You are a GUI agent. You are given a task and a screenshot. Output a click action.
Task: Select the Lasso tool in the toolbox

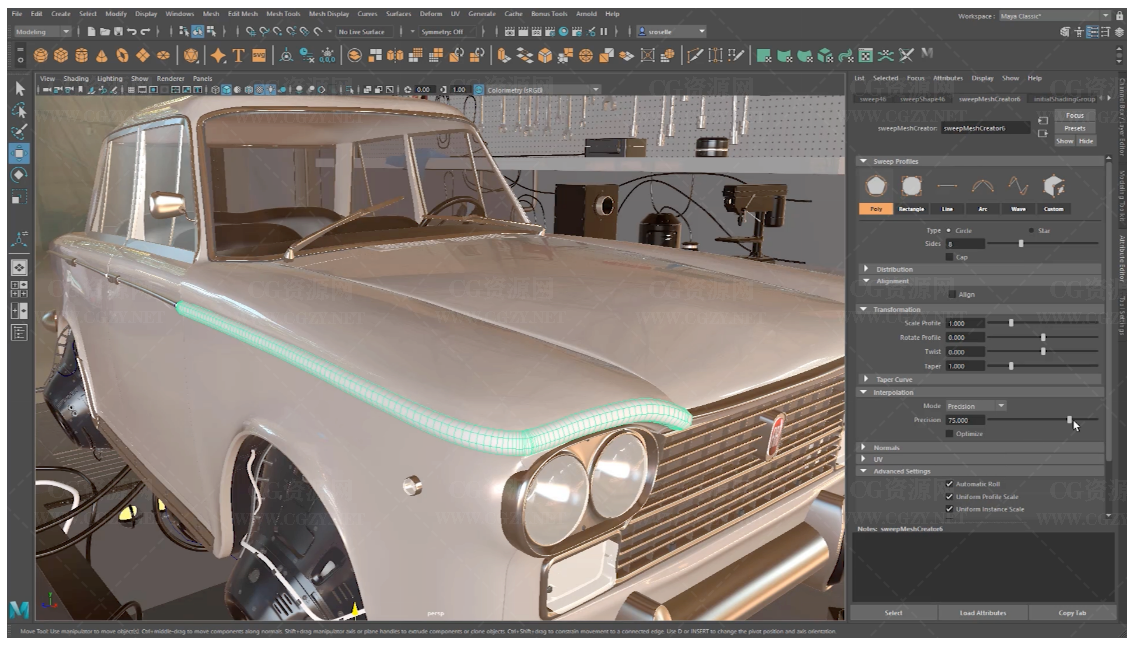20,109
